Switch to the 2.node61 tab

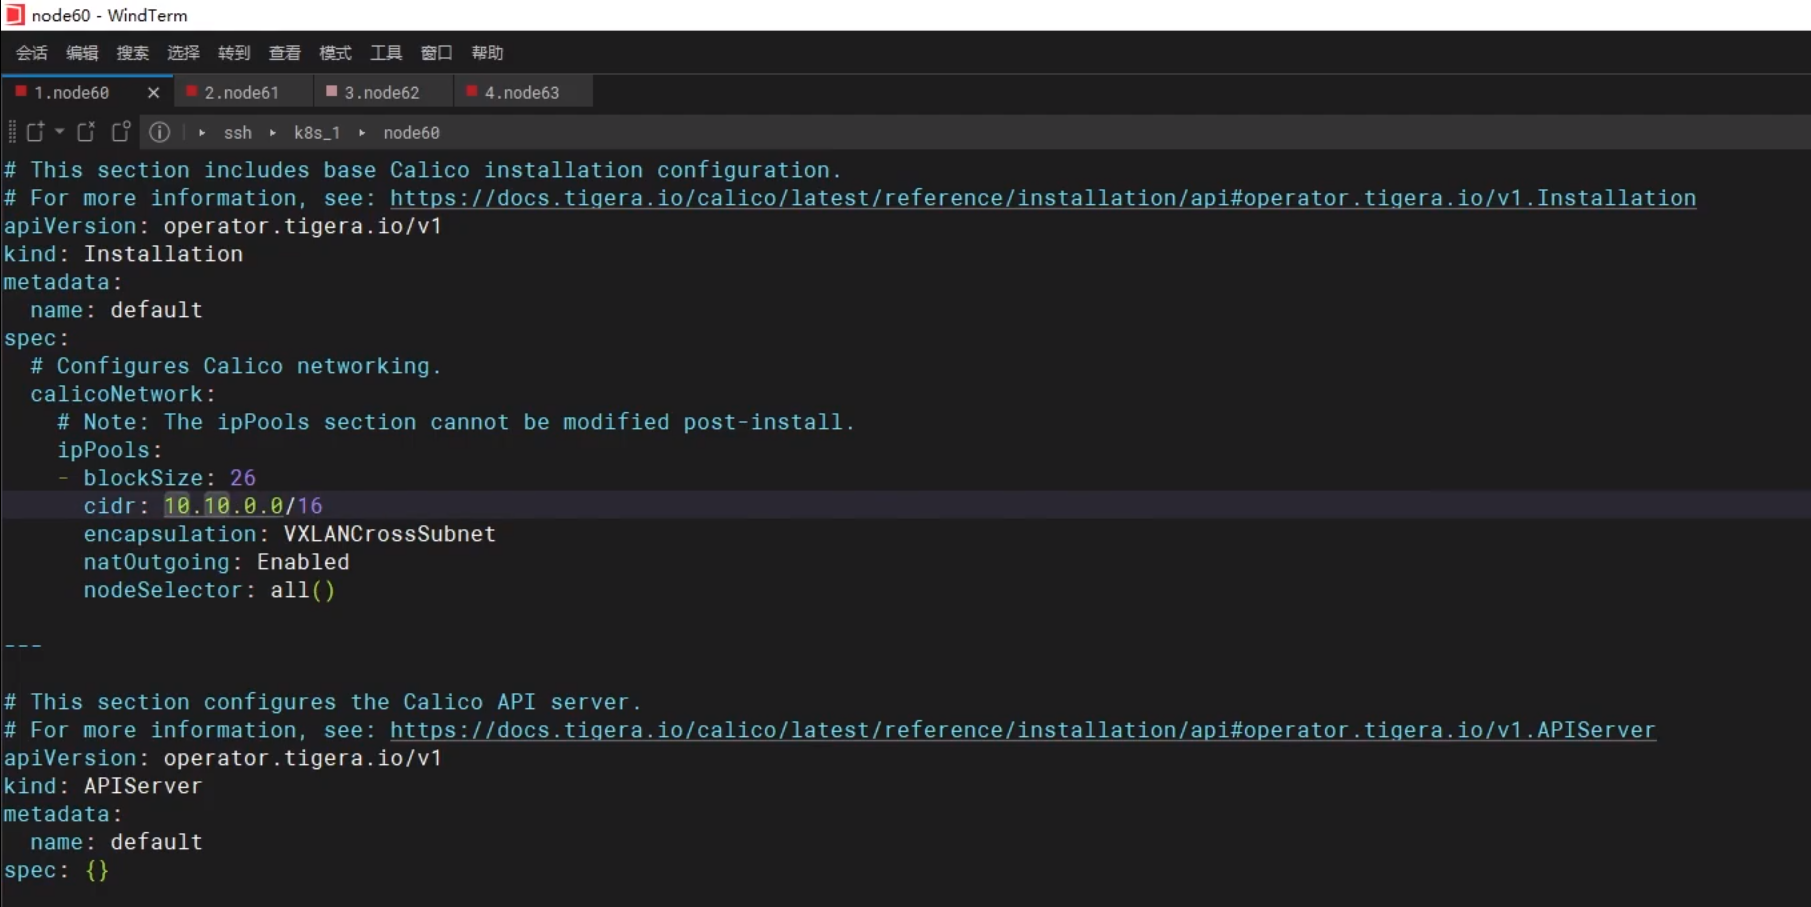click(241, 93)
